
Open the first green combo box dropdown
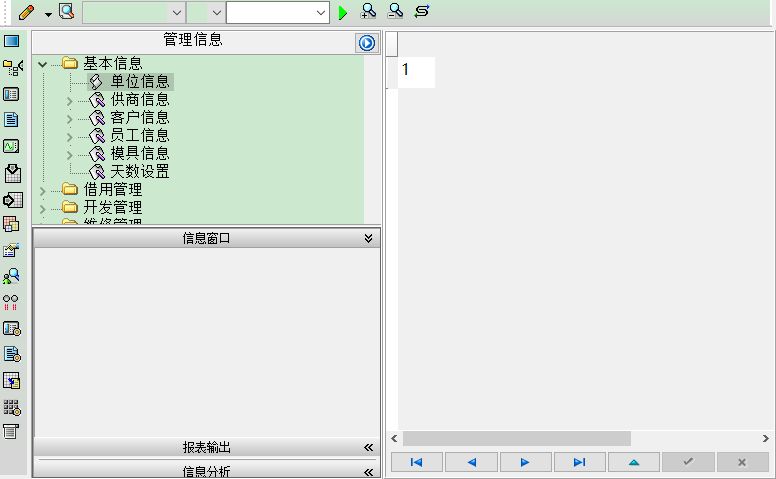pyautogui.click(x=177, y=13)
